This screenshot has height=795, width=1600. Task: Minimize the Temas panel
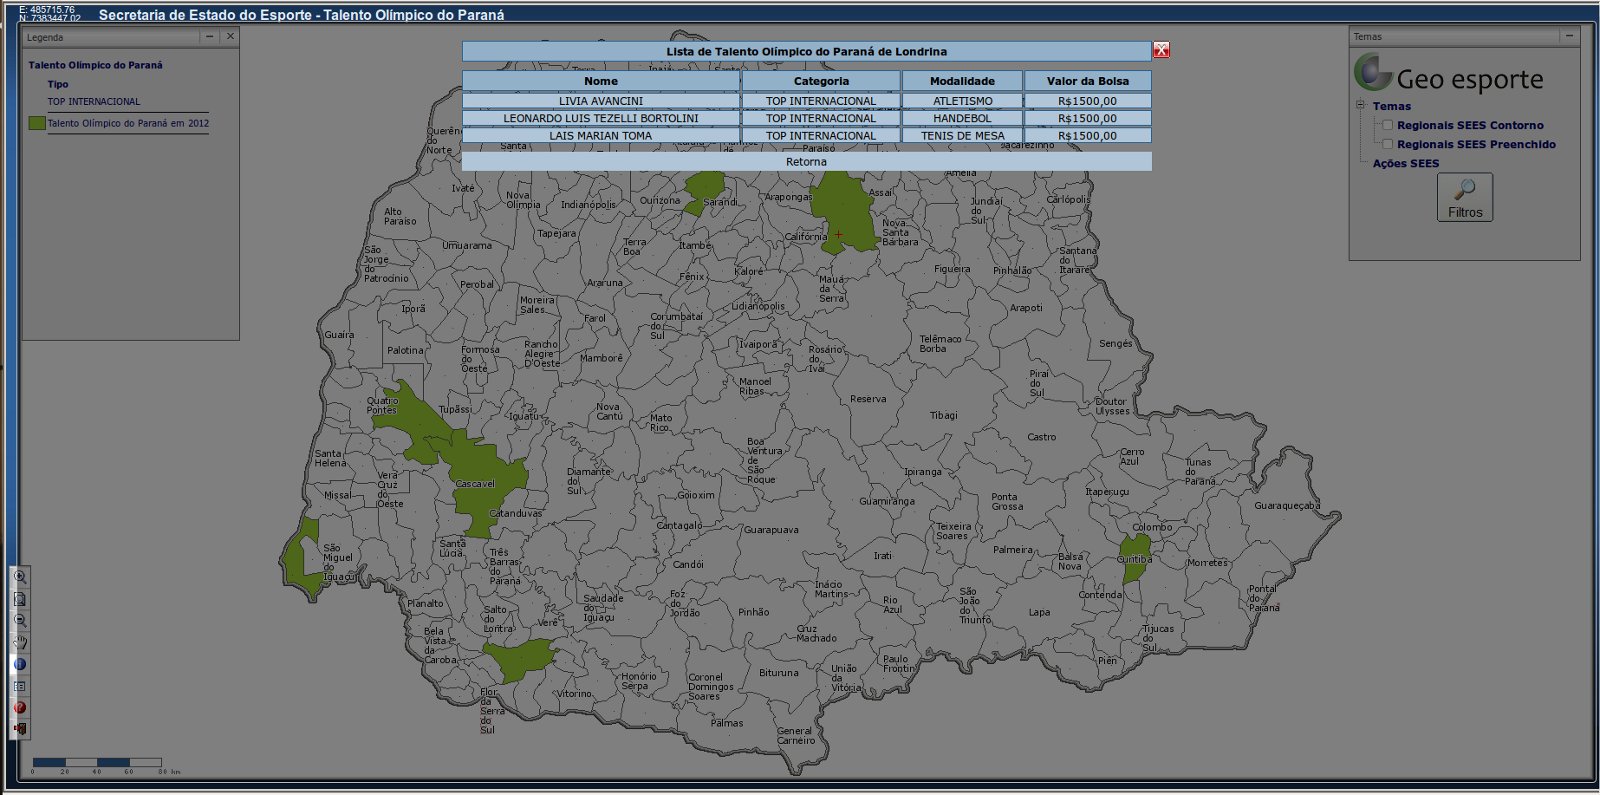1569,36
